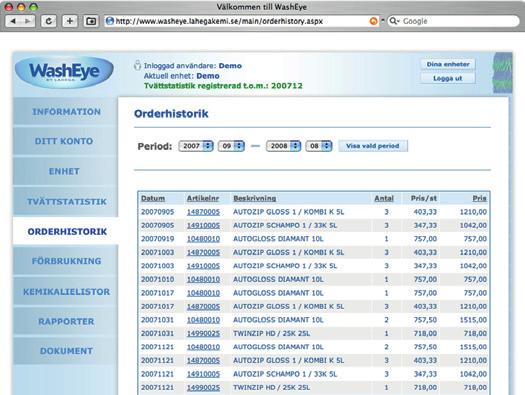Open article 14910005 in the 20070905 row
This screenshot has height=395, width=525.
(x=203, y=225)
